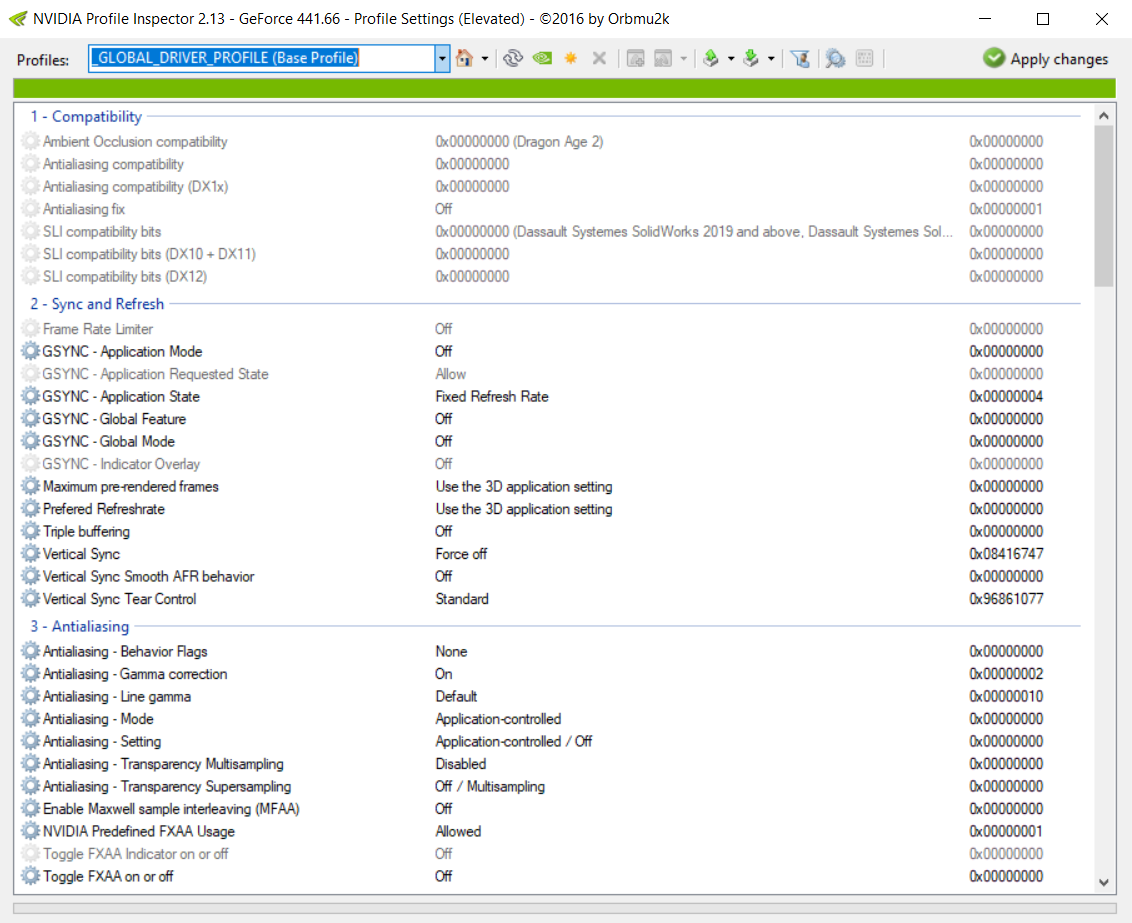
Task: Click the gear icon beside Triple buffering
Action: (x=30, y=531)
